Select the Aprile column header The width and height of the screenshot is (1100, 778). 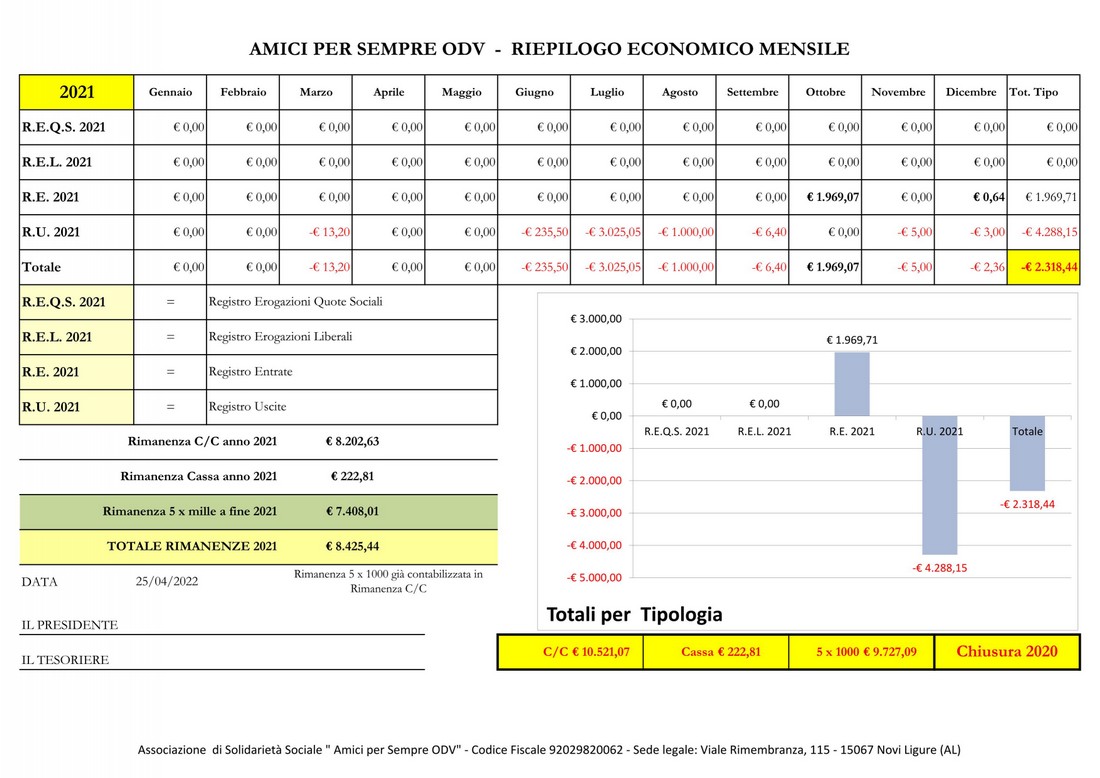(x=389, y=92)
